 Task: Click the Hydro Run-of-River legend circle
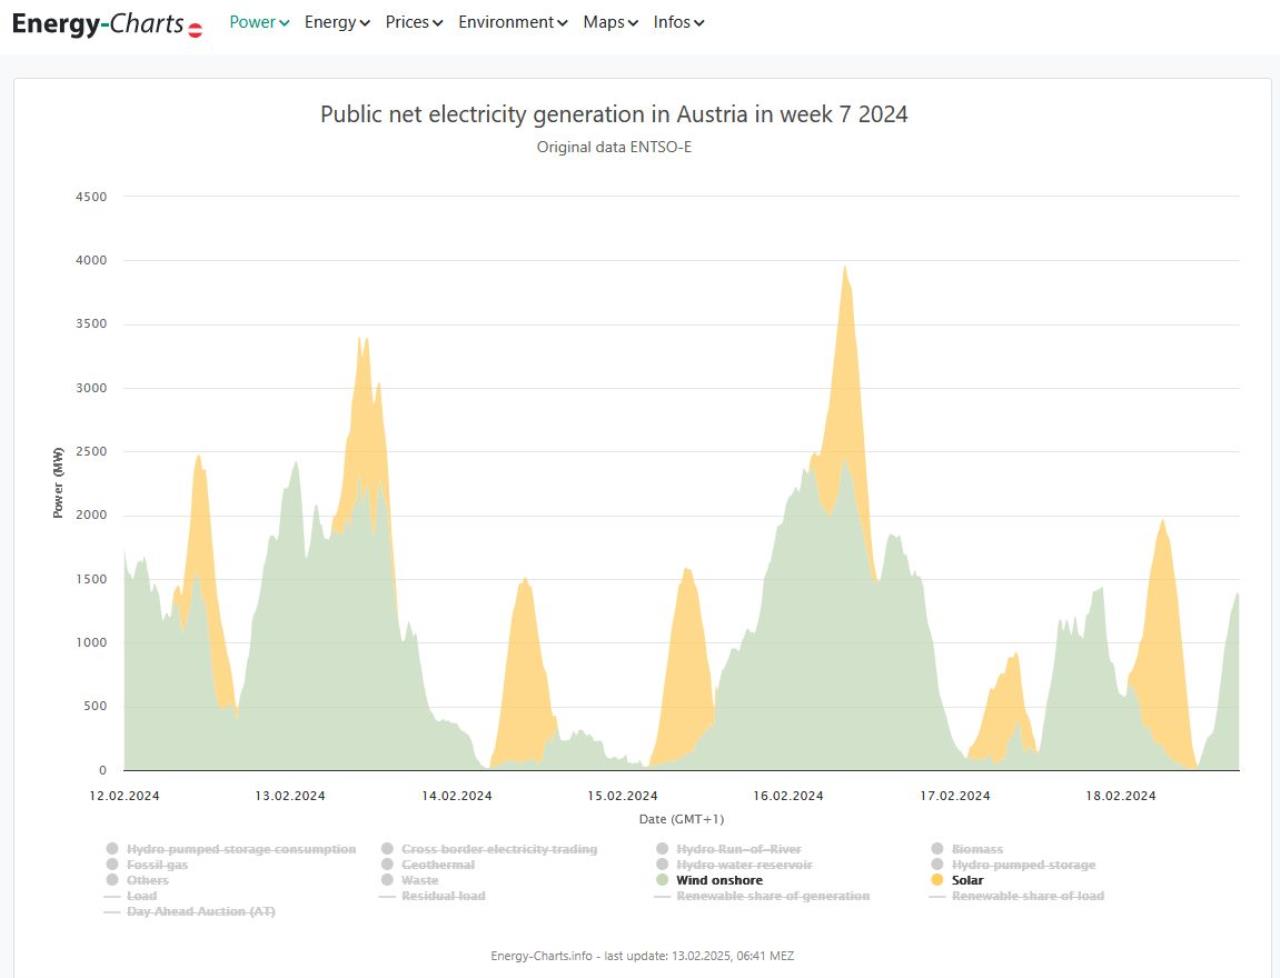click(x=662, y=849)
